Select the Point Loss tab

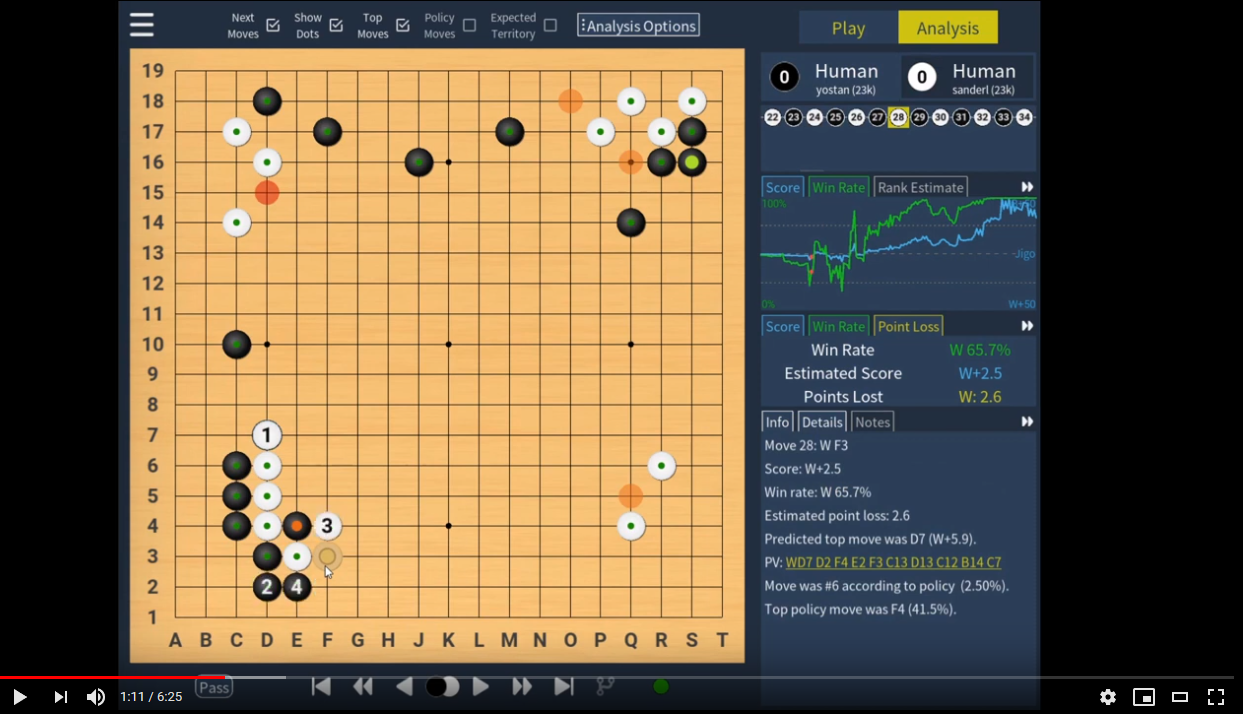[908, 326]
